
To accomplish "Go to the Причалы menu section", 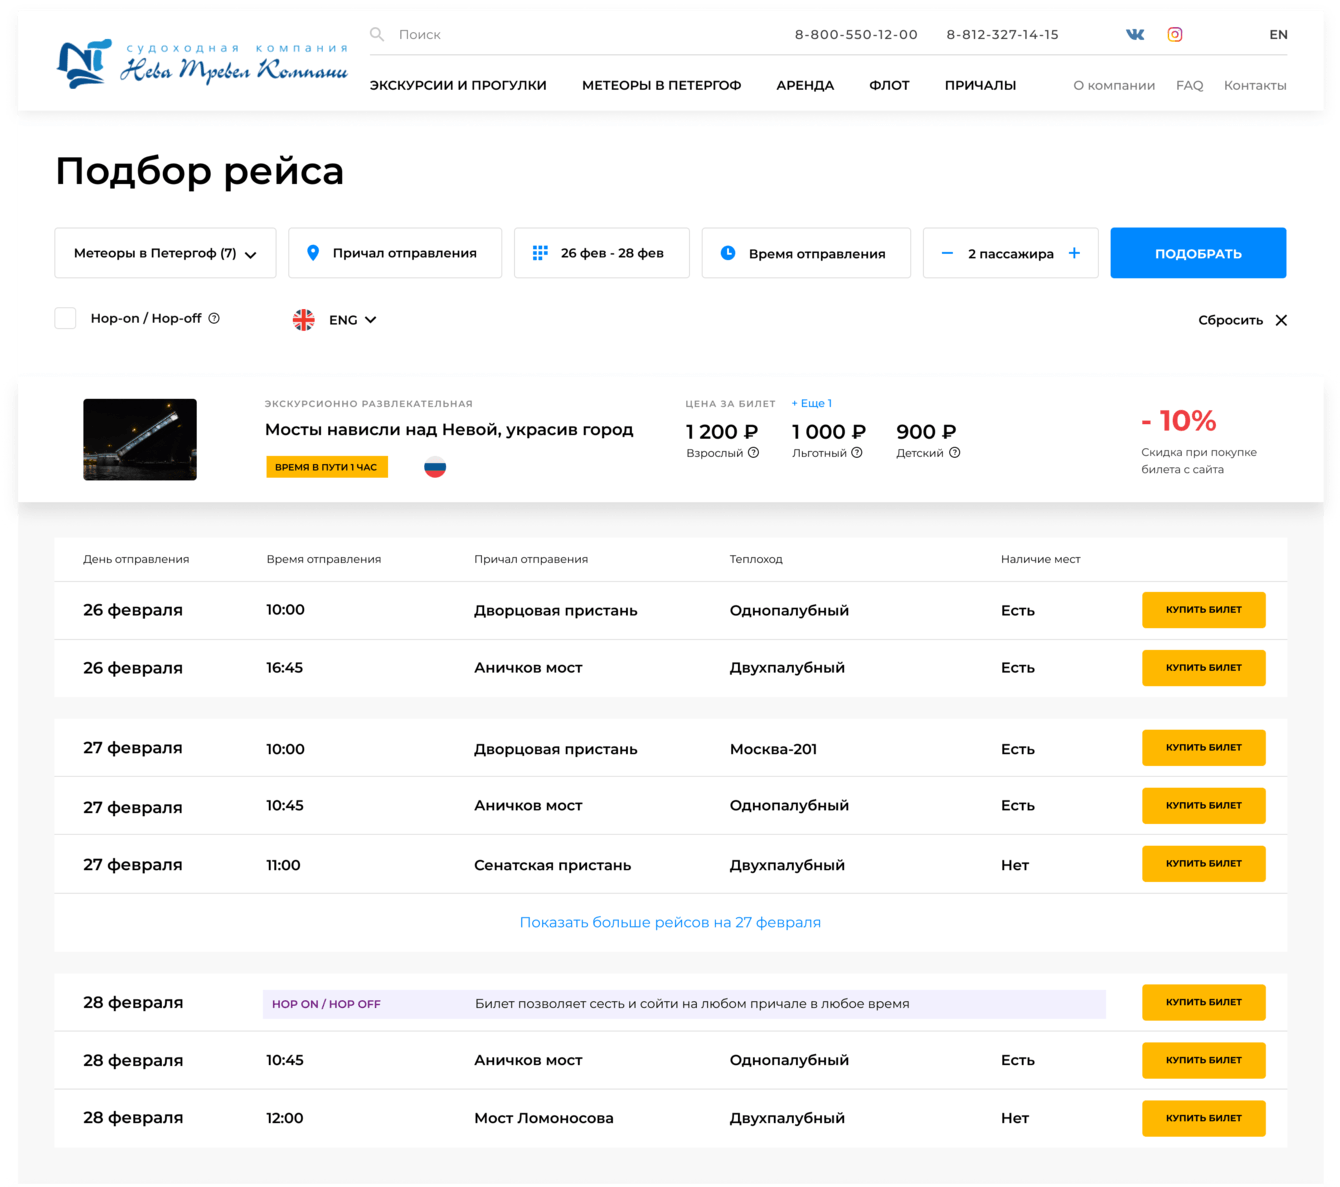I will click(x=980, y=85).
